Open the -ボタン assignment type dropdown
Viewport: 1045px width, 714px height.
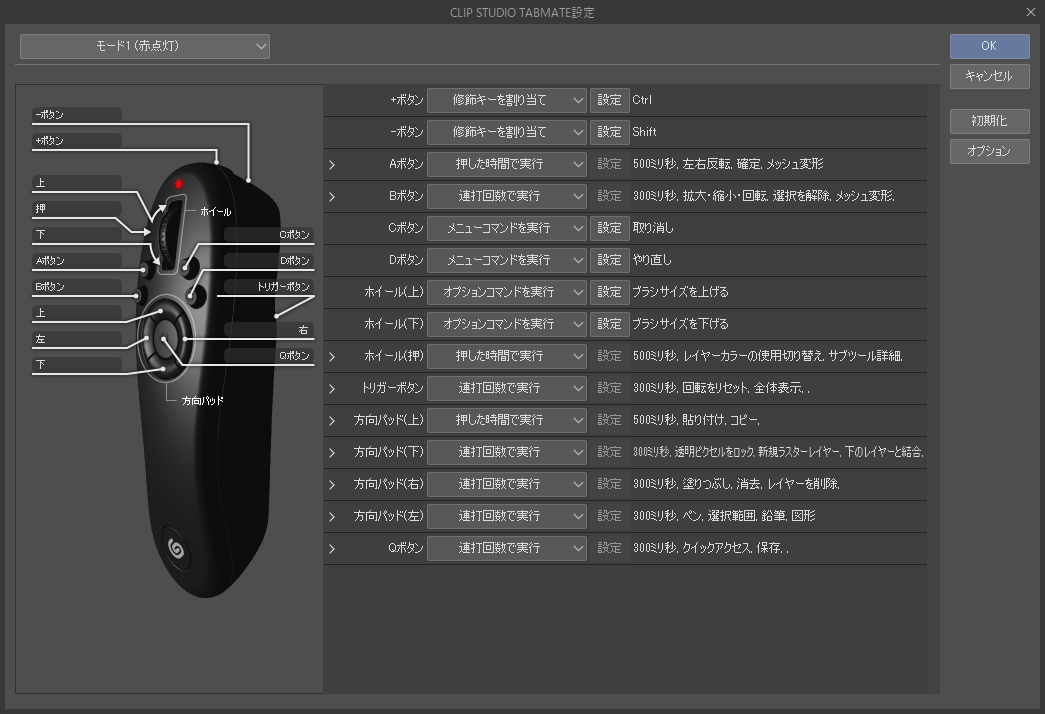507,132
